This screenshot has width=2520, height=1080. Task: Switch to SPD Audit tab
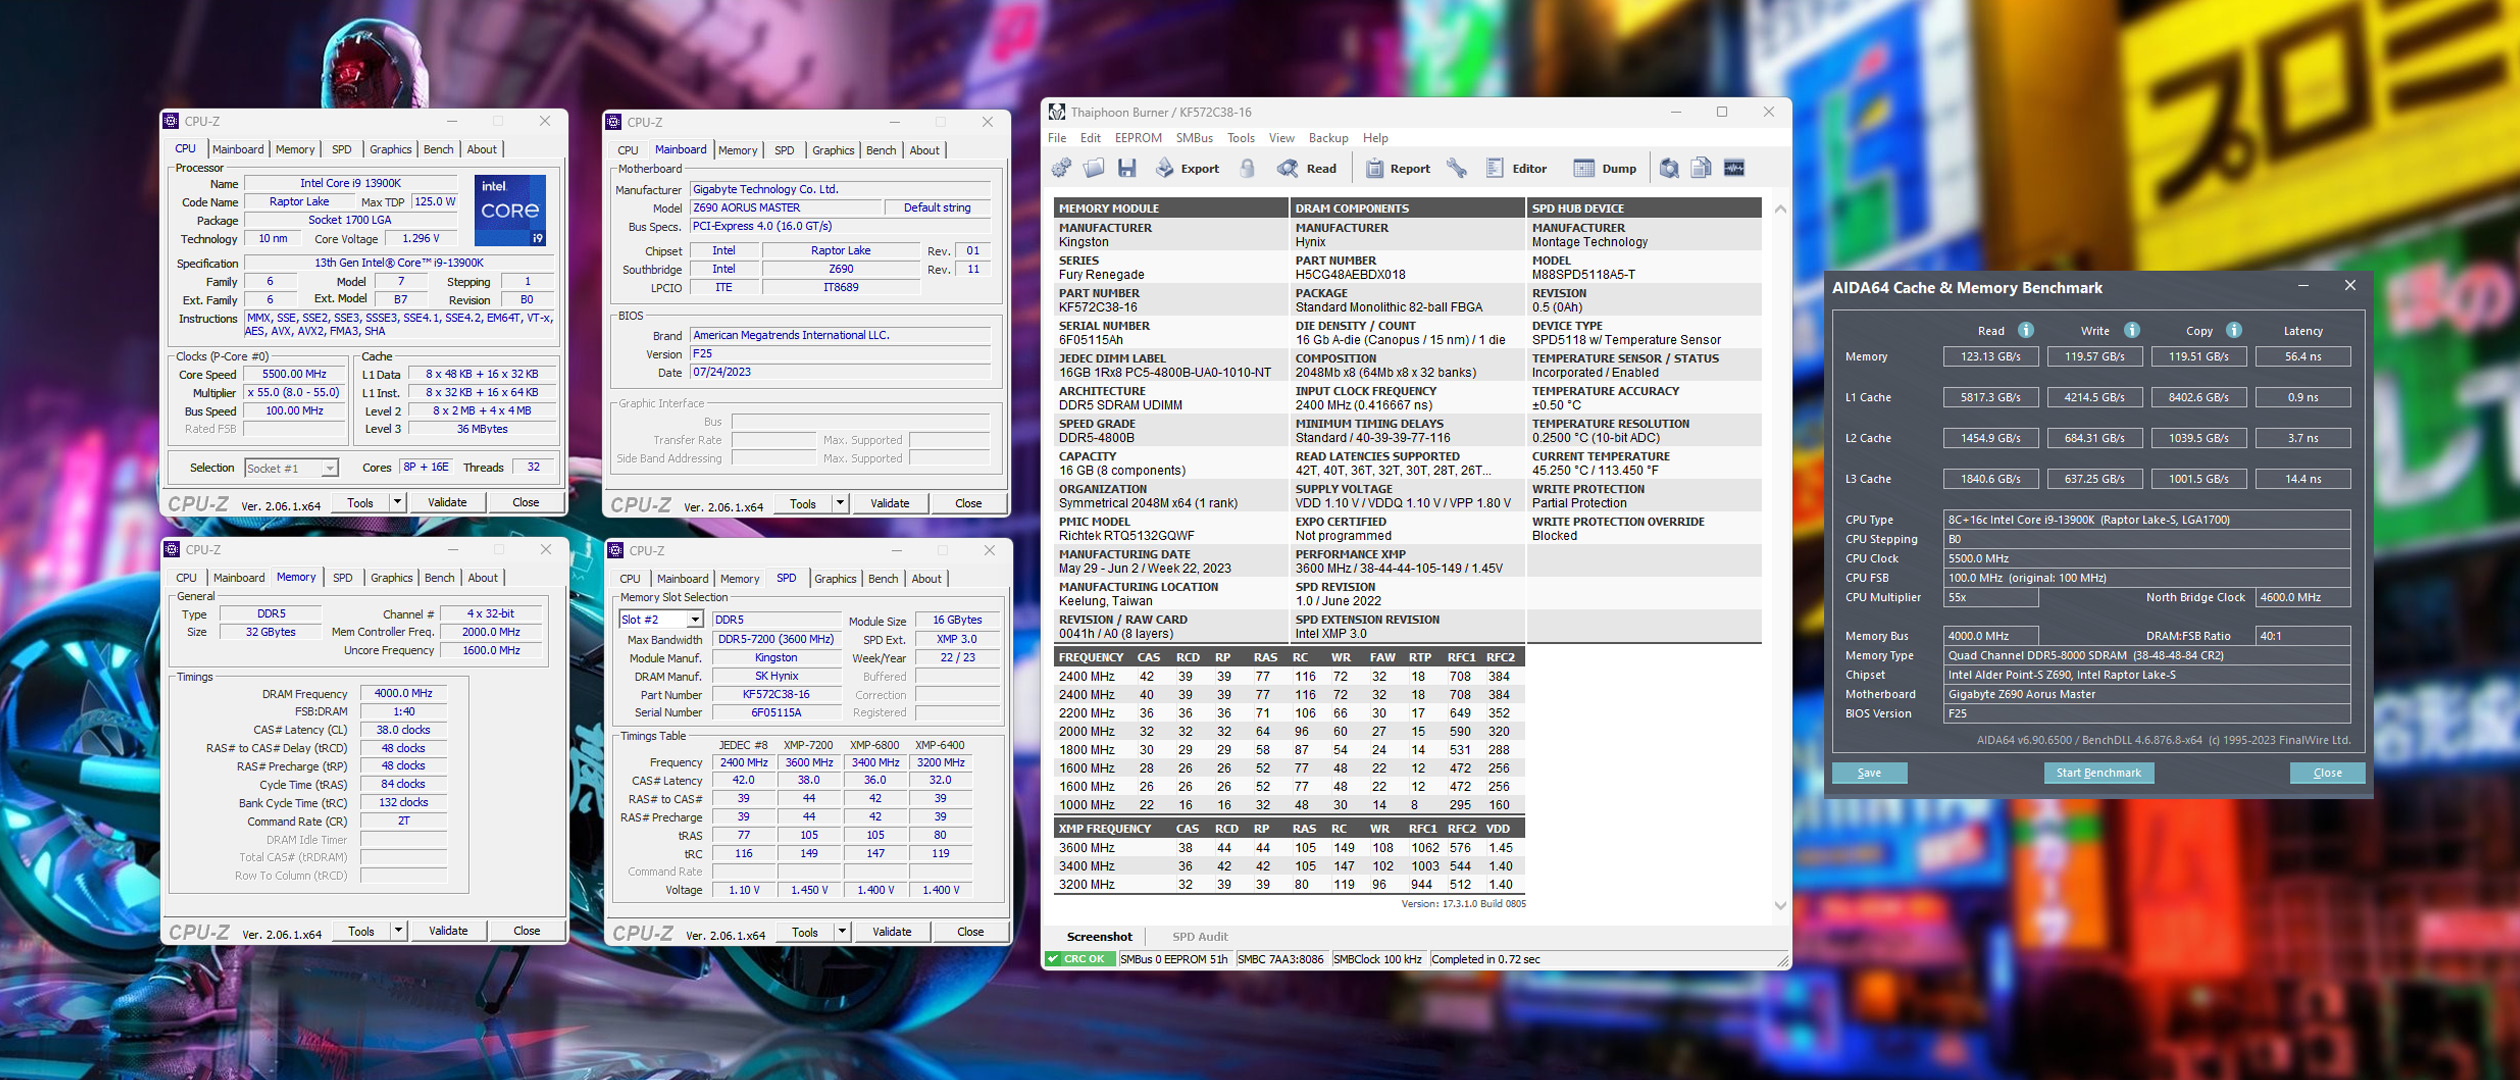[x=1199, y=936]
